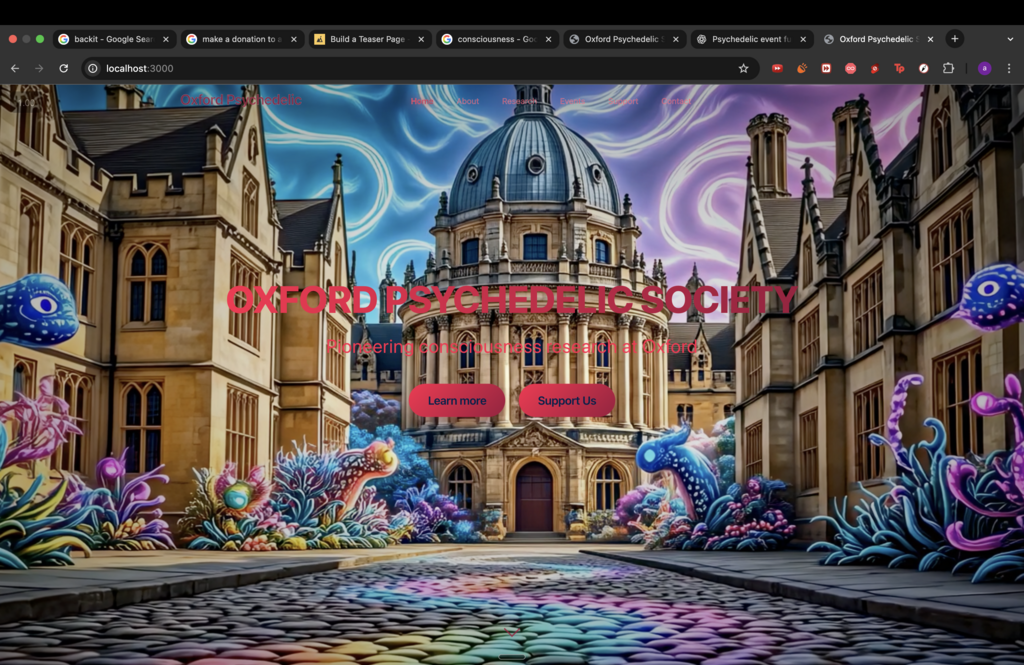The height and width of the screenshot is (665, 1024).
Task: Open the Chrome three-dot menu
Action: pyautogui.click(x=1009, y=68)
